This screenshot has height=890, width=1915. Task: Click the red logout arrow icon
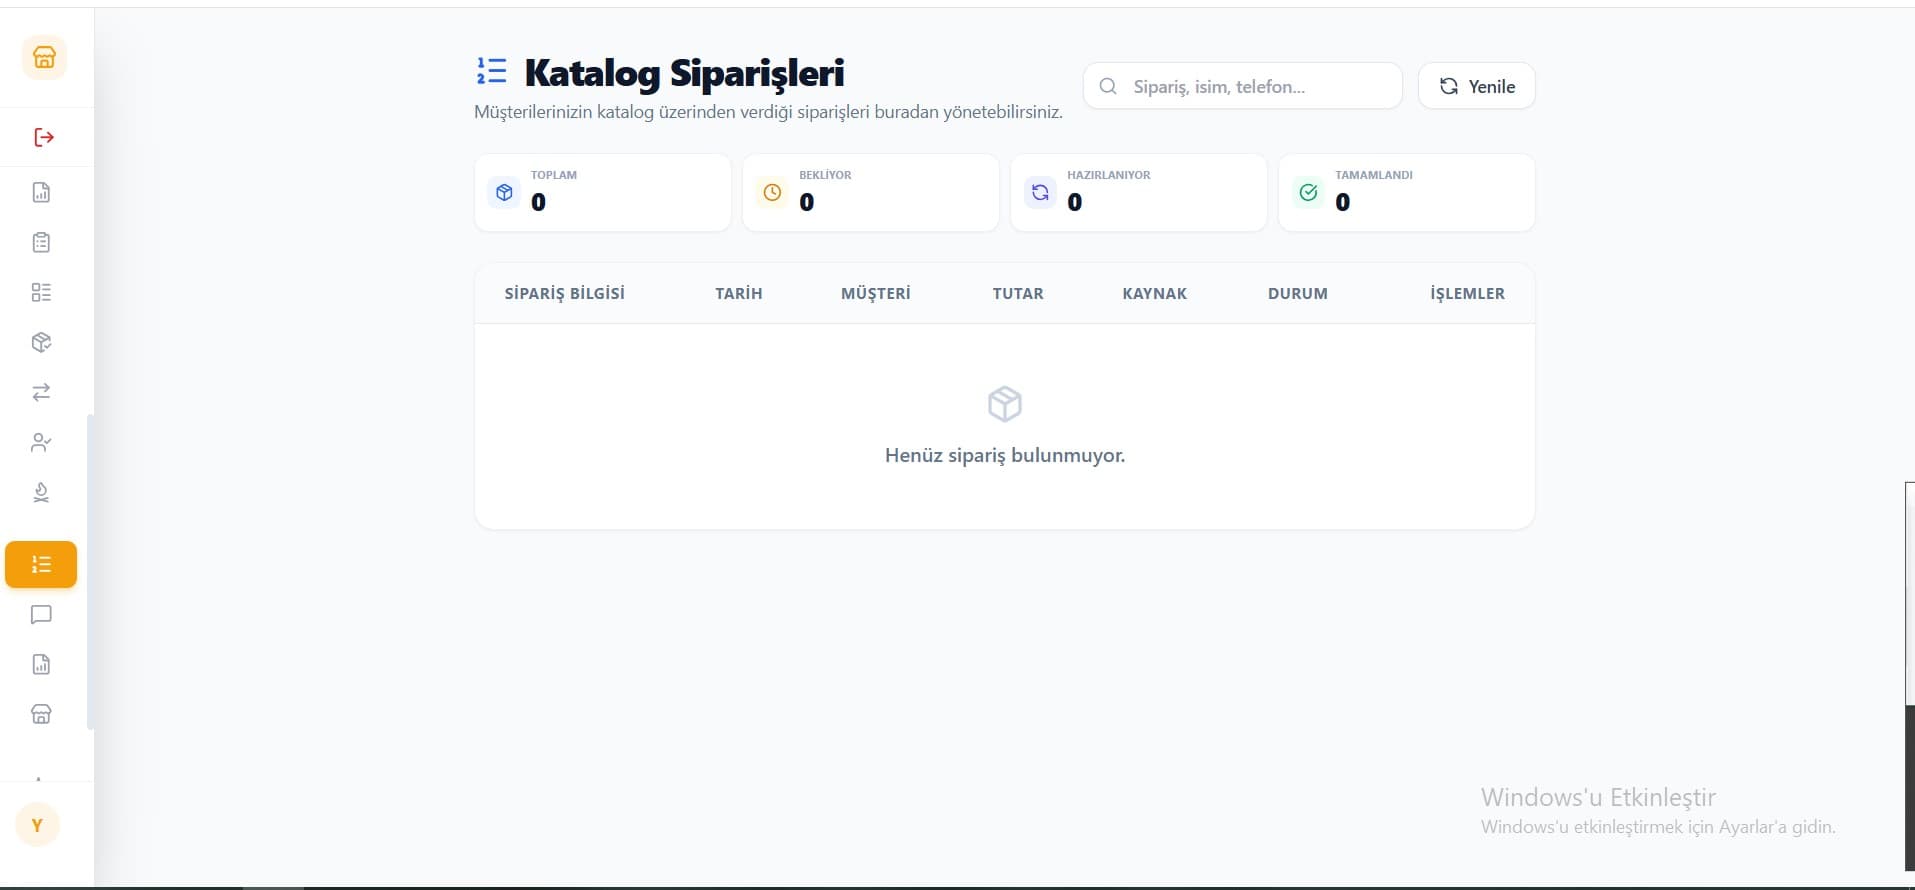(43, 137)
